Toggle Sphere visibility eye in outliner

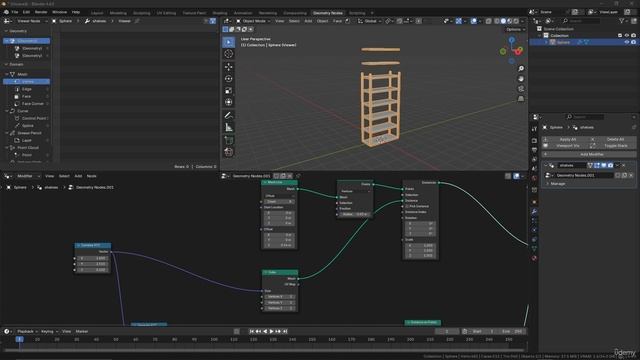627,42
